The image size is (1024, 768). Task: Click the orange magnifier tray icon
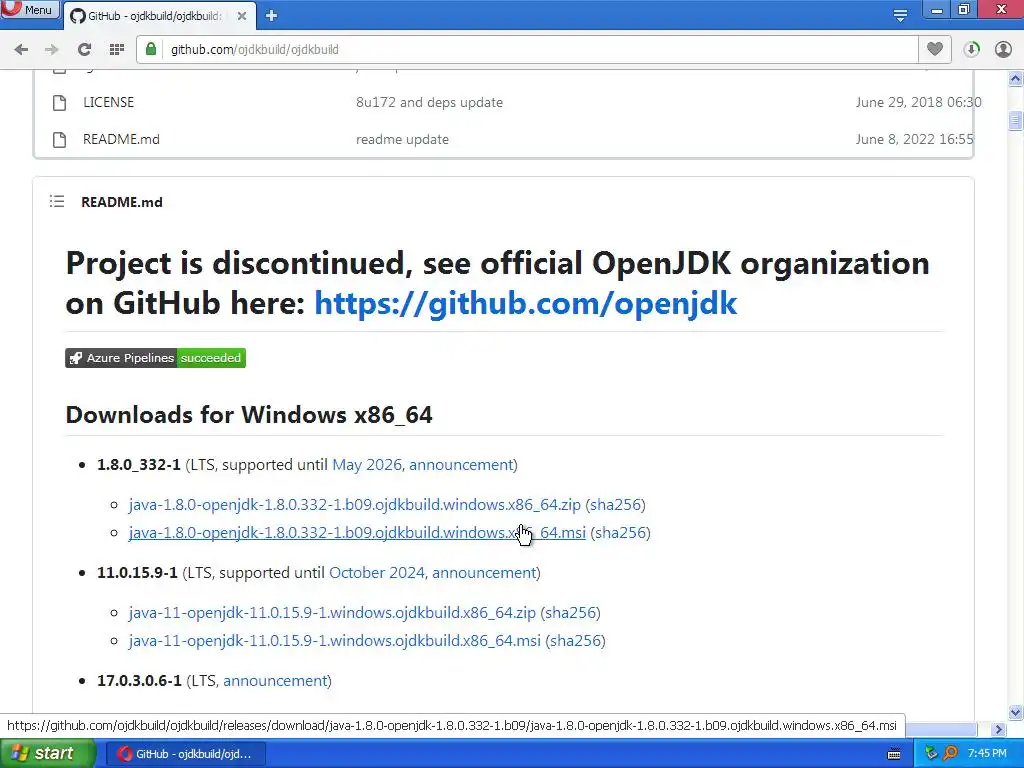tap(950, 754)
